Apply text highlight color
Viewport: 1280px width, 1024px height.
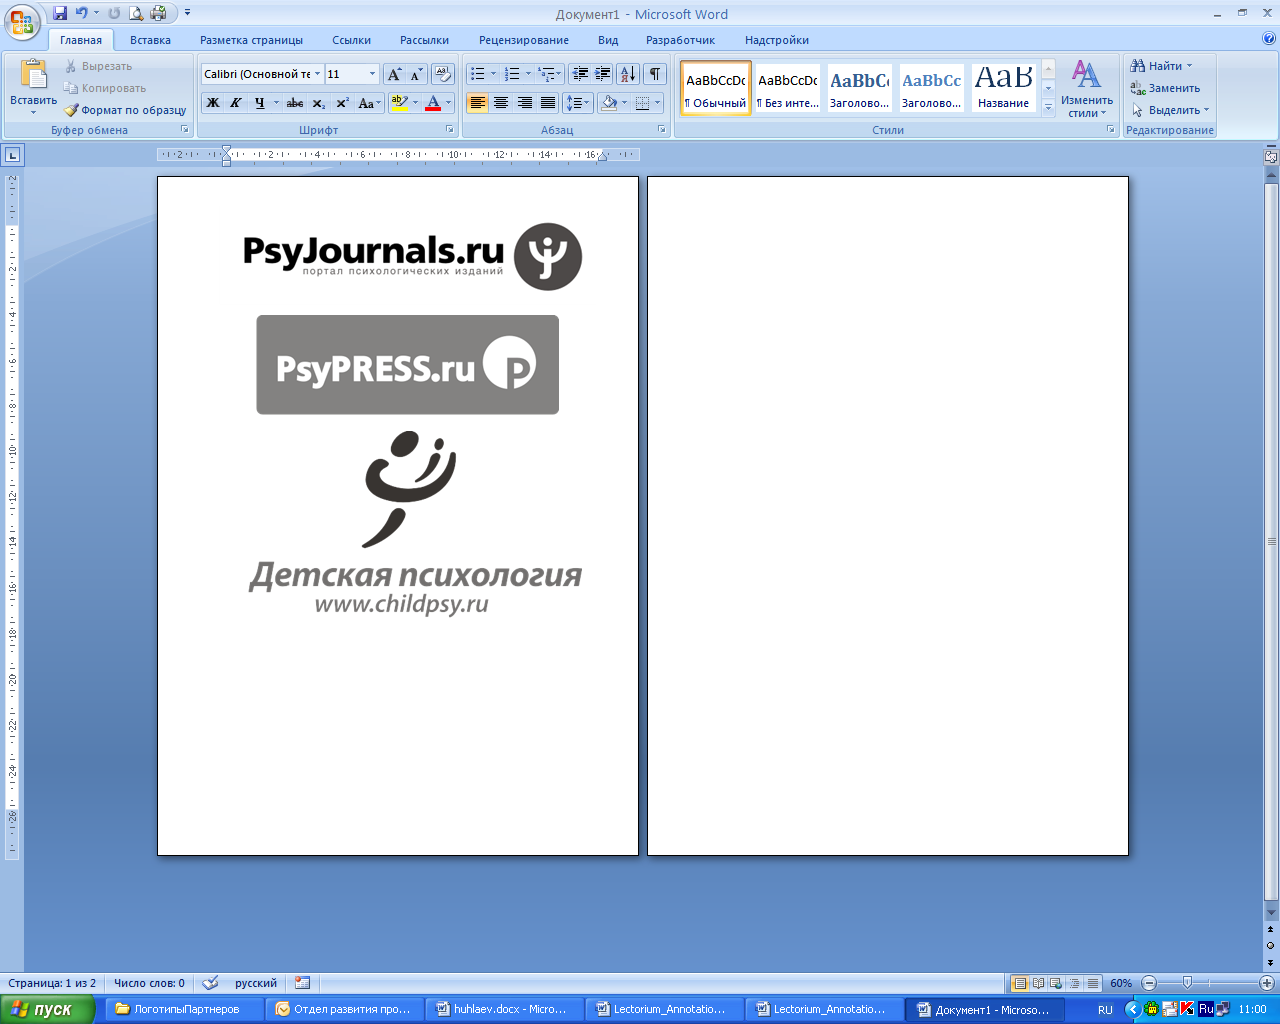click(399, 102)
